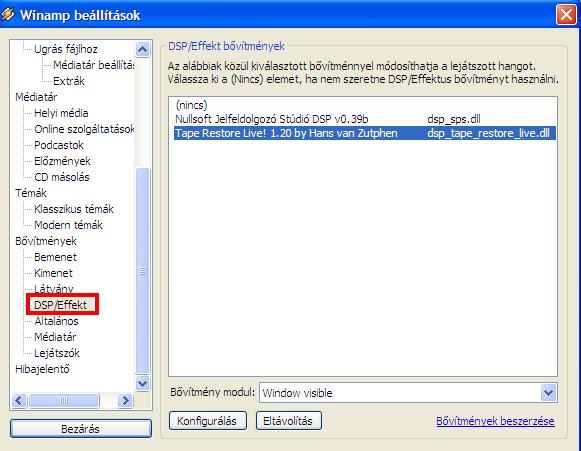Click the Konfigurálás button
The image size is (581, 451).
208,421
